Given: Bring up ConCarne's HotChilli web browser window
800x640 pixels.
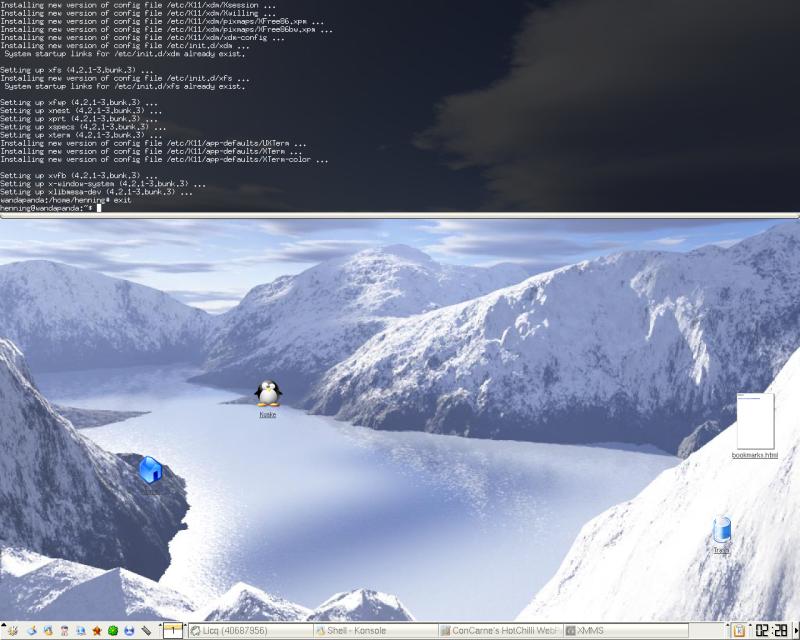Looking at the screenshot, I should coord(501,631).
